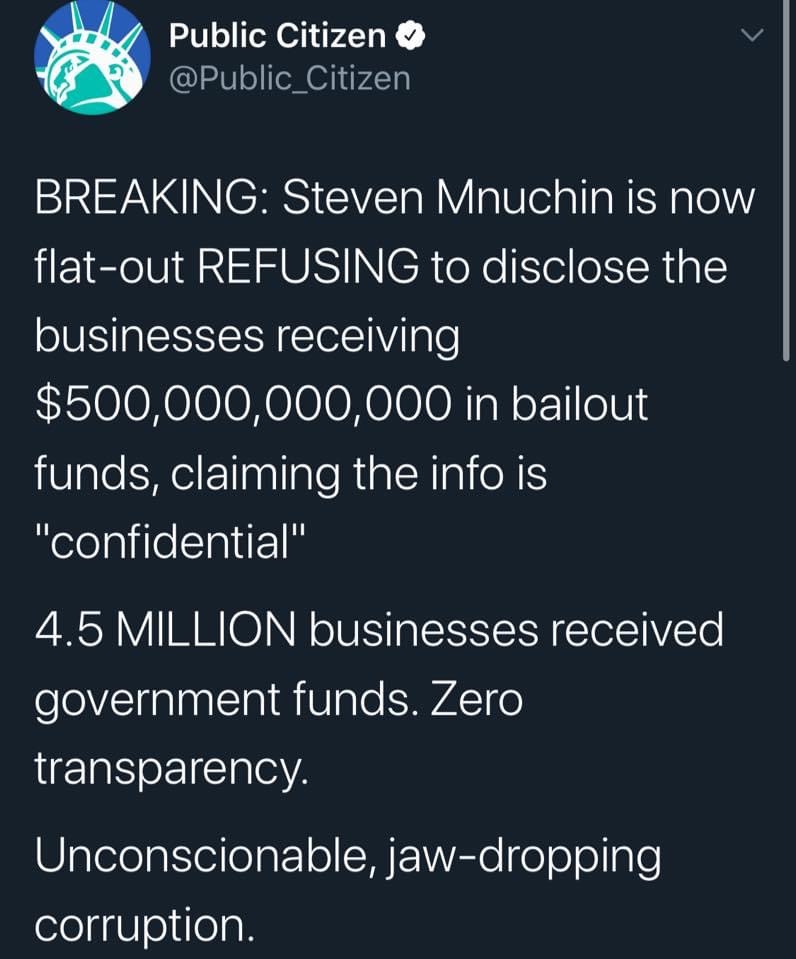Click the quoted word "confidential"
The image size is (796, 959).
pos(168,541)
